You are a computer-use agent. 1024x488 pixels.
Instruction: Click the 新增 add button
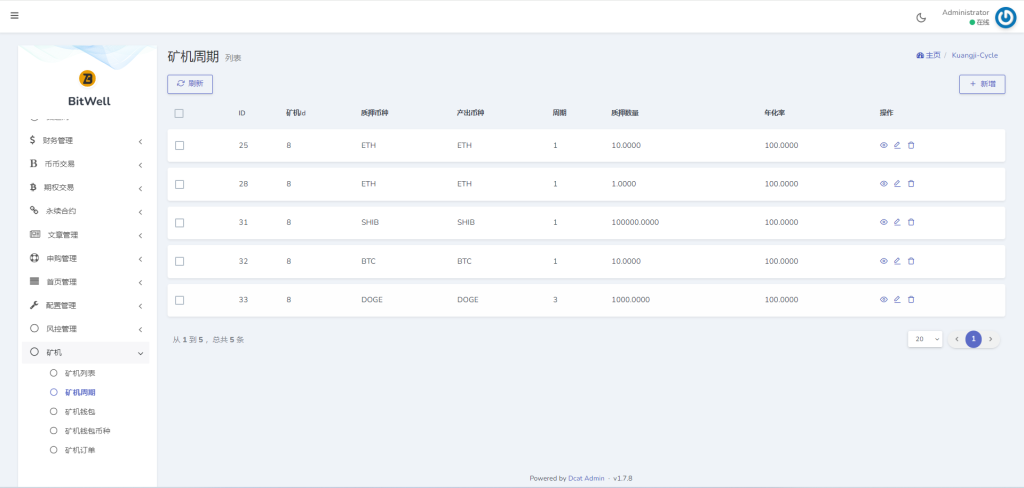click(x=981, y=84)
